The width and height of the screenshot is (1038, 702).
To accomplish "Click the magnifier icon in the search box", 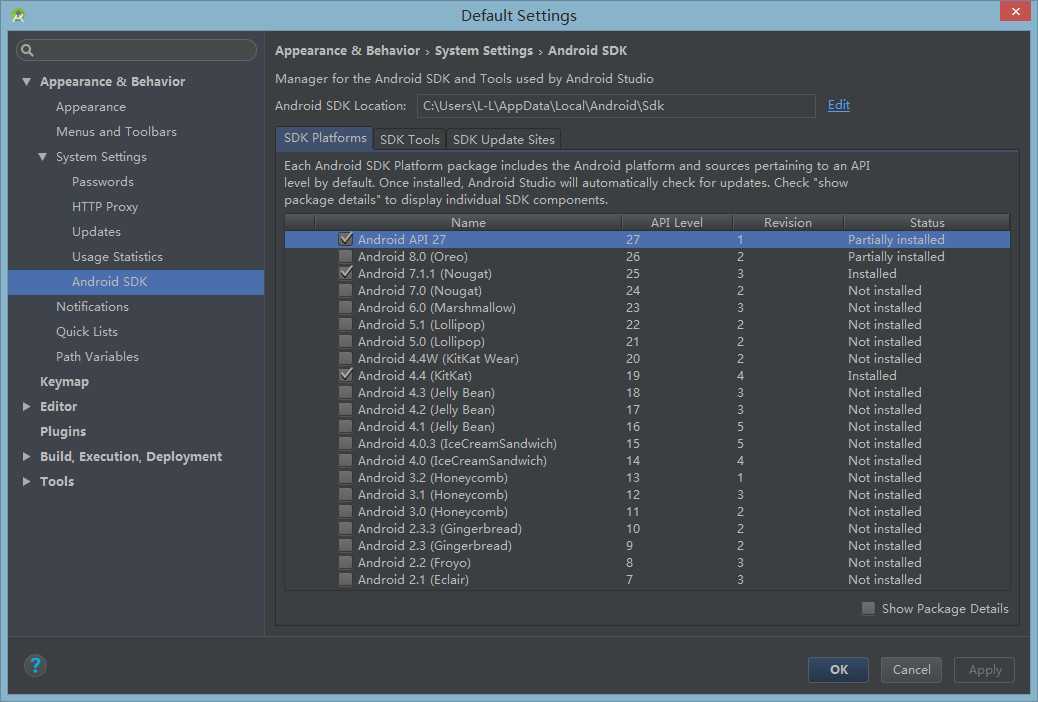I will [26, 49].
